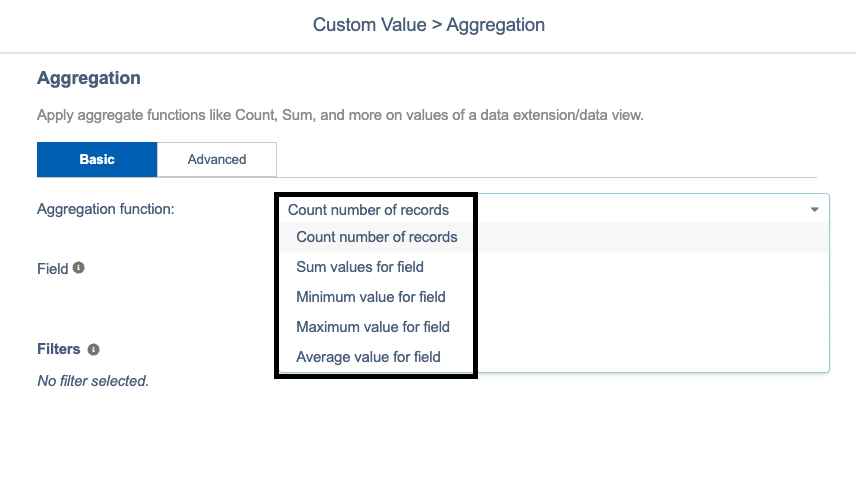
Task: Select Maximum value for field option
Action: click(x=554, y=327)
